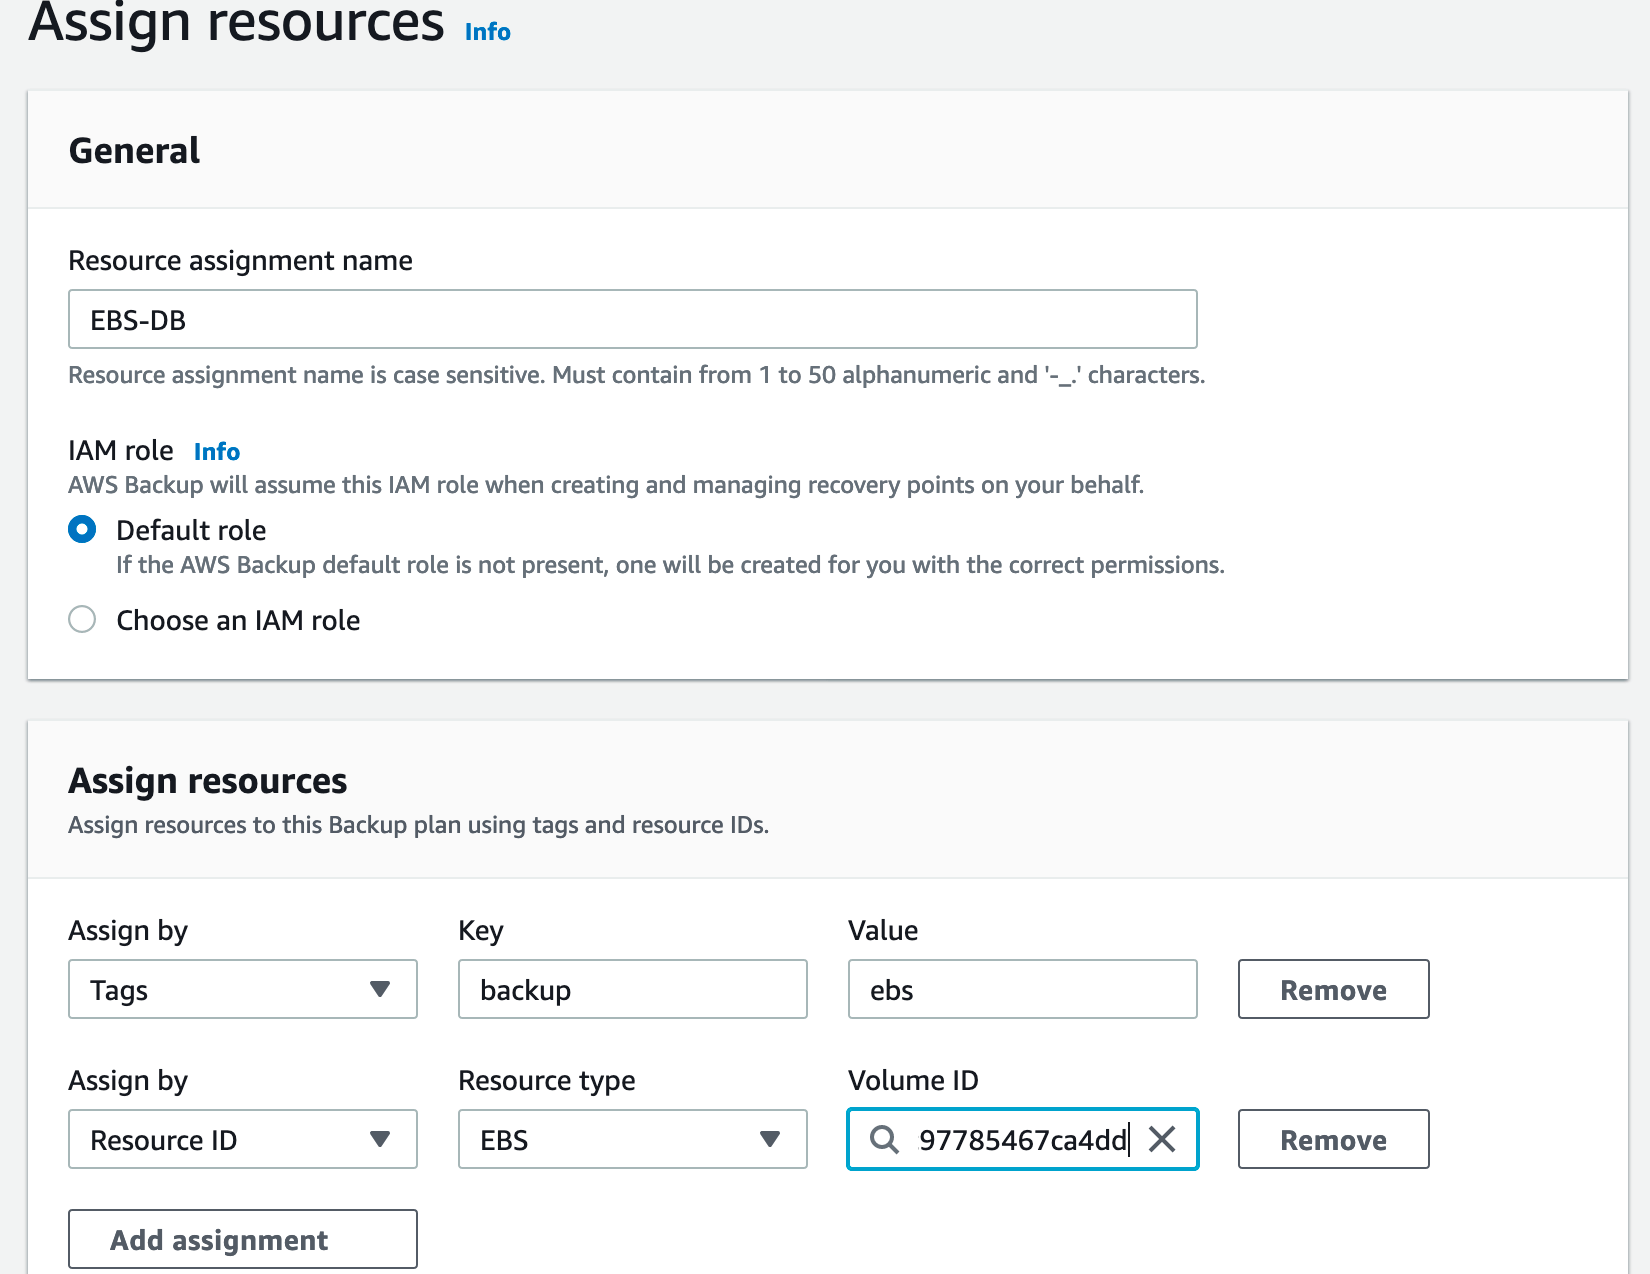Remove the Resource ID assignment row
Screen dimensions: 1650x1274
tap(1332, 1139)
